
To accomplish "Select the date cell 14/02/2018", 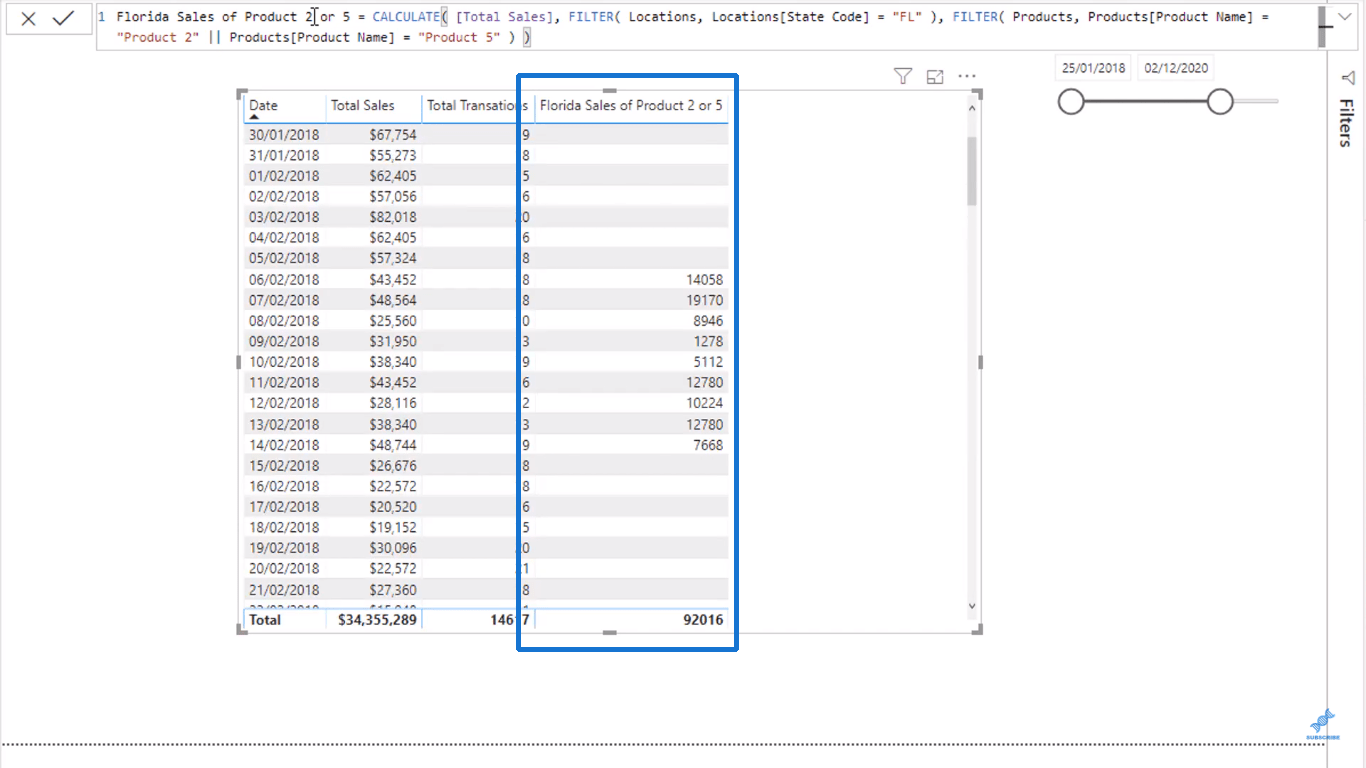I will 284,445.
